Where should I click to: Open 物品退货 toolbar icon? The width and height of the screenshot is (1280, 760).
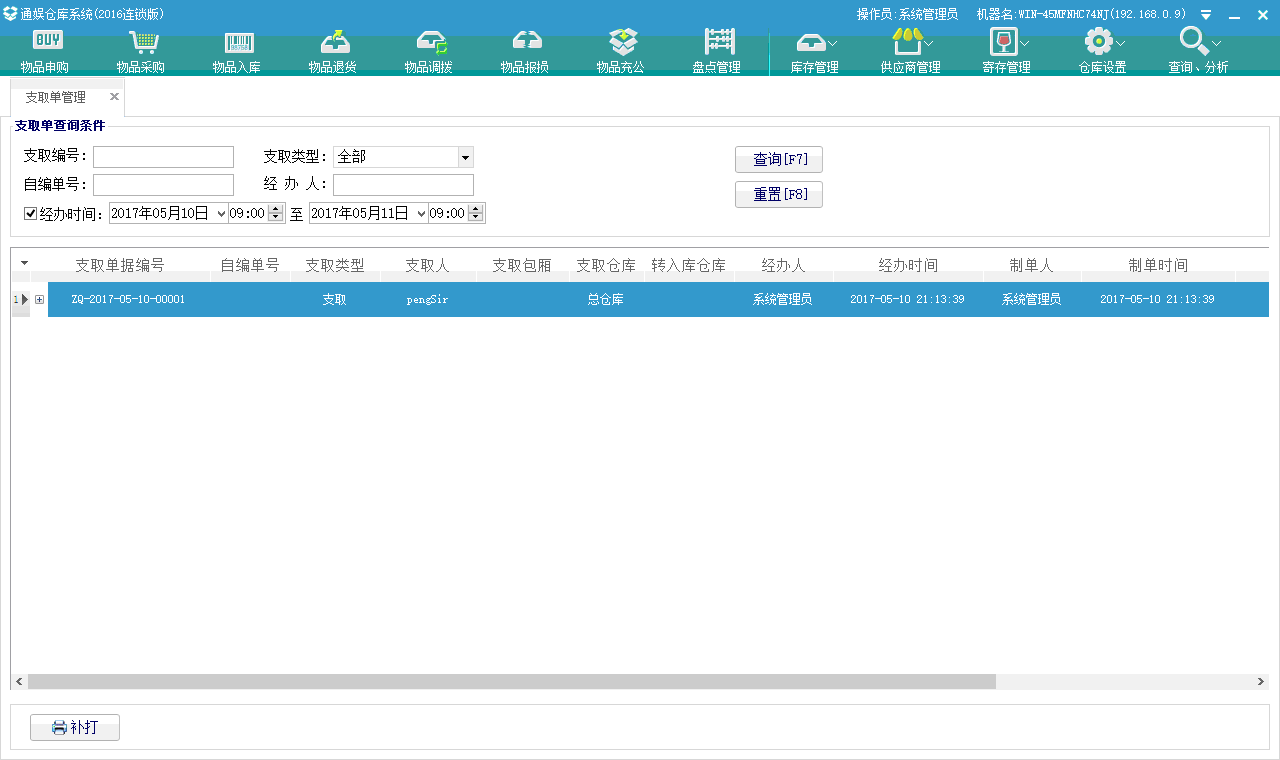[333, 50]
